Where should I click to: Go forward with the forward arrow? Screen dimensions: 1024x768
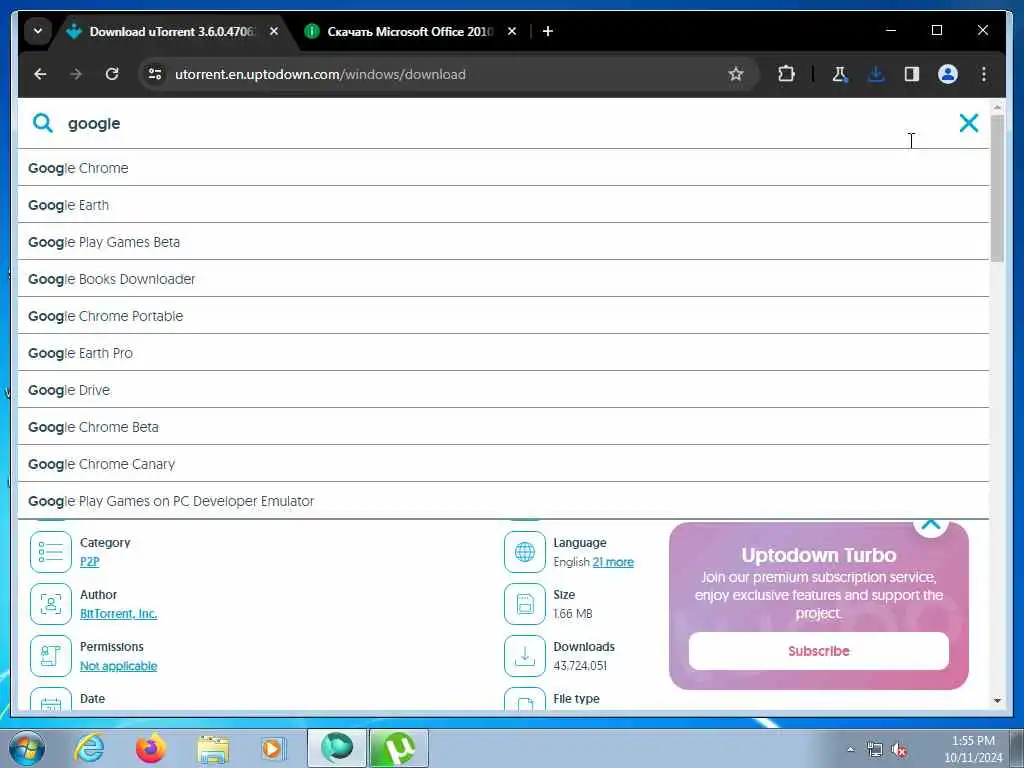(x=76, y=74)
